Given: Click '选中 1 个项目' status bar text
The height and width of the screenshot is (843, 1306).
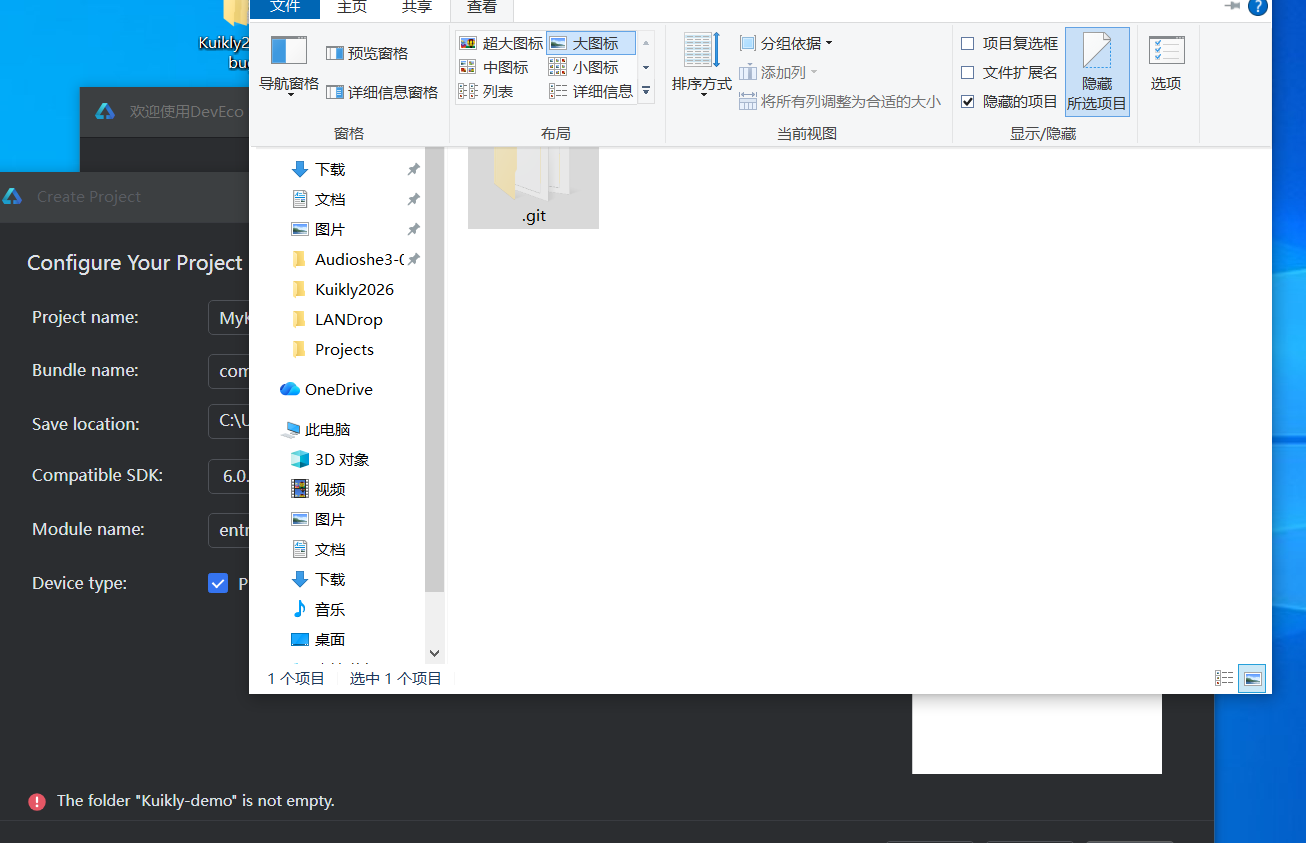Looking at the screenshot, I should 395,678.
